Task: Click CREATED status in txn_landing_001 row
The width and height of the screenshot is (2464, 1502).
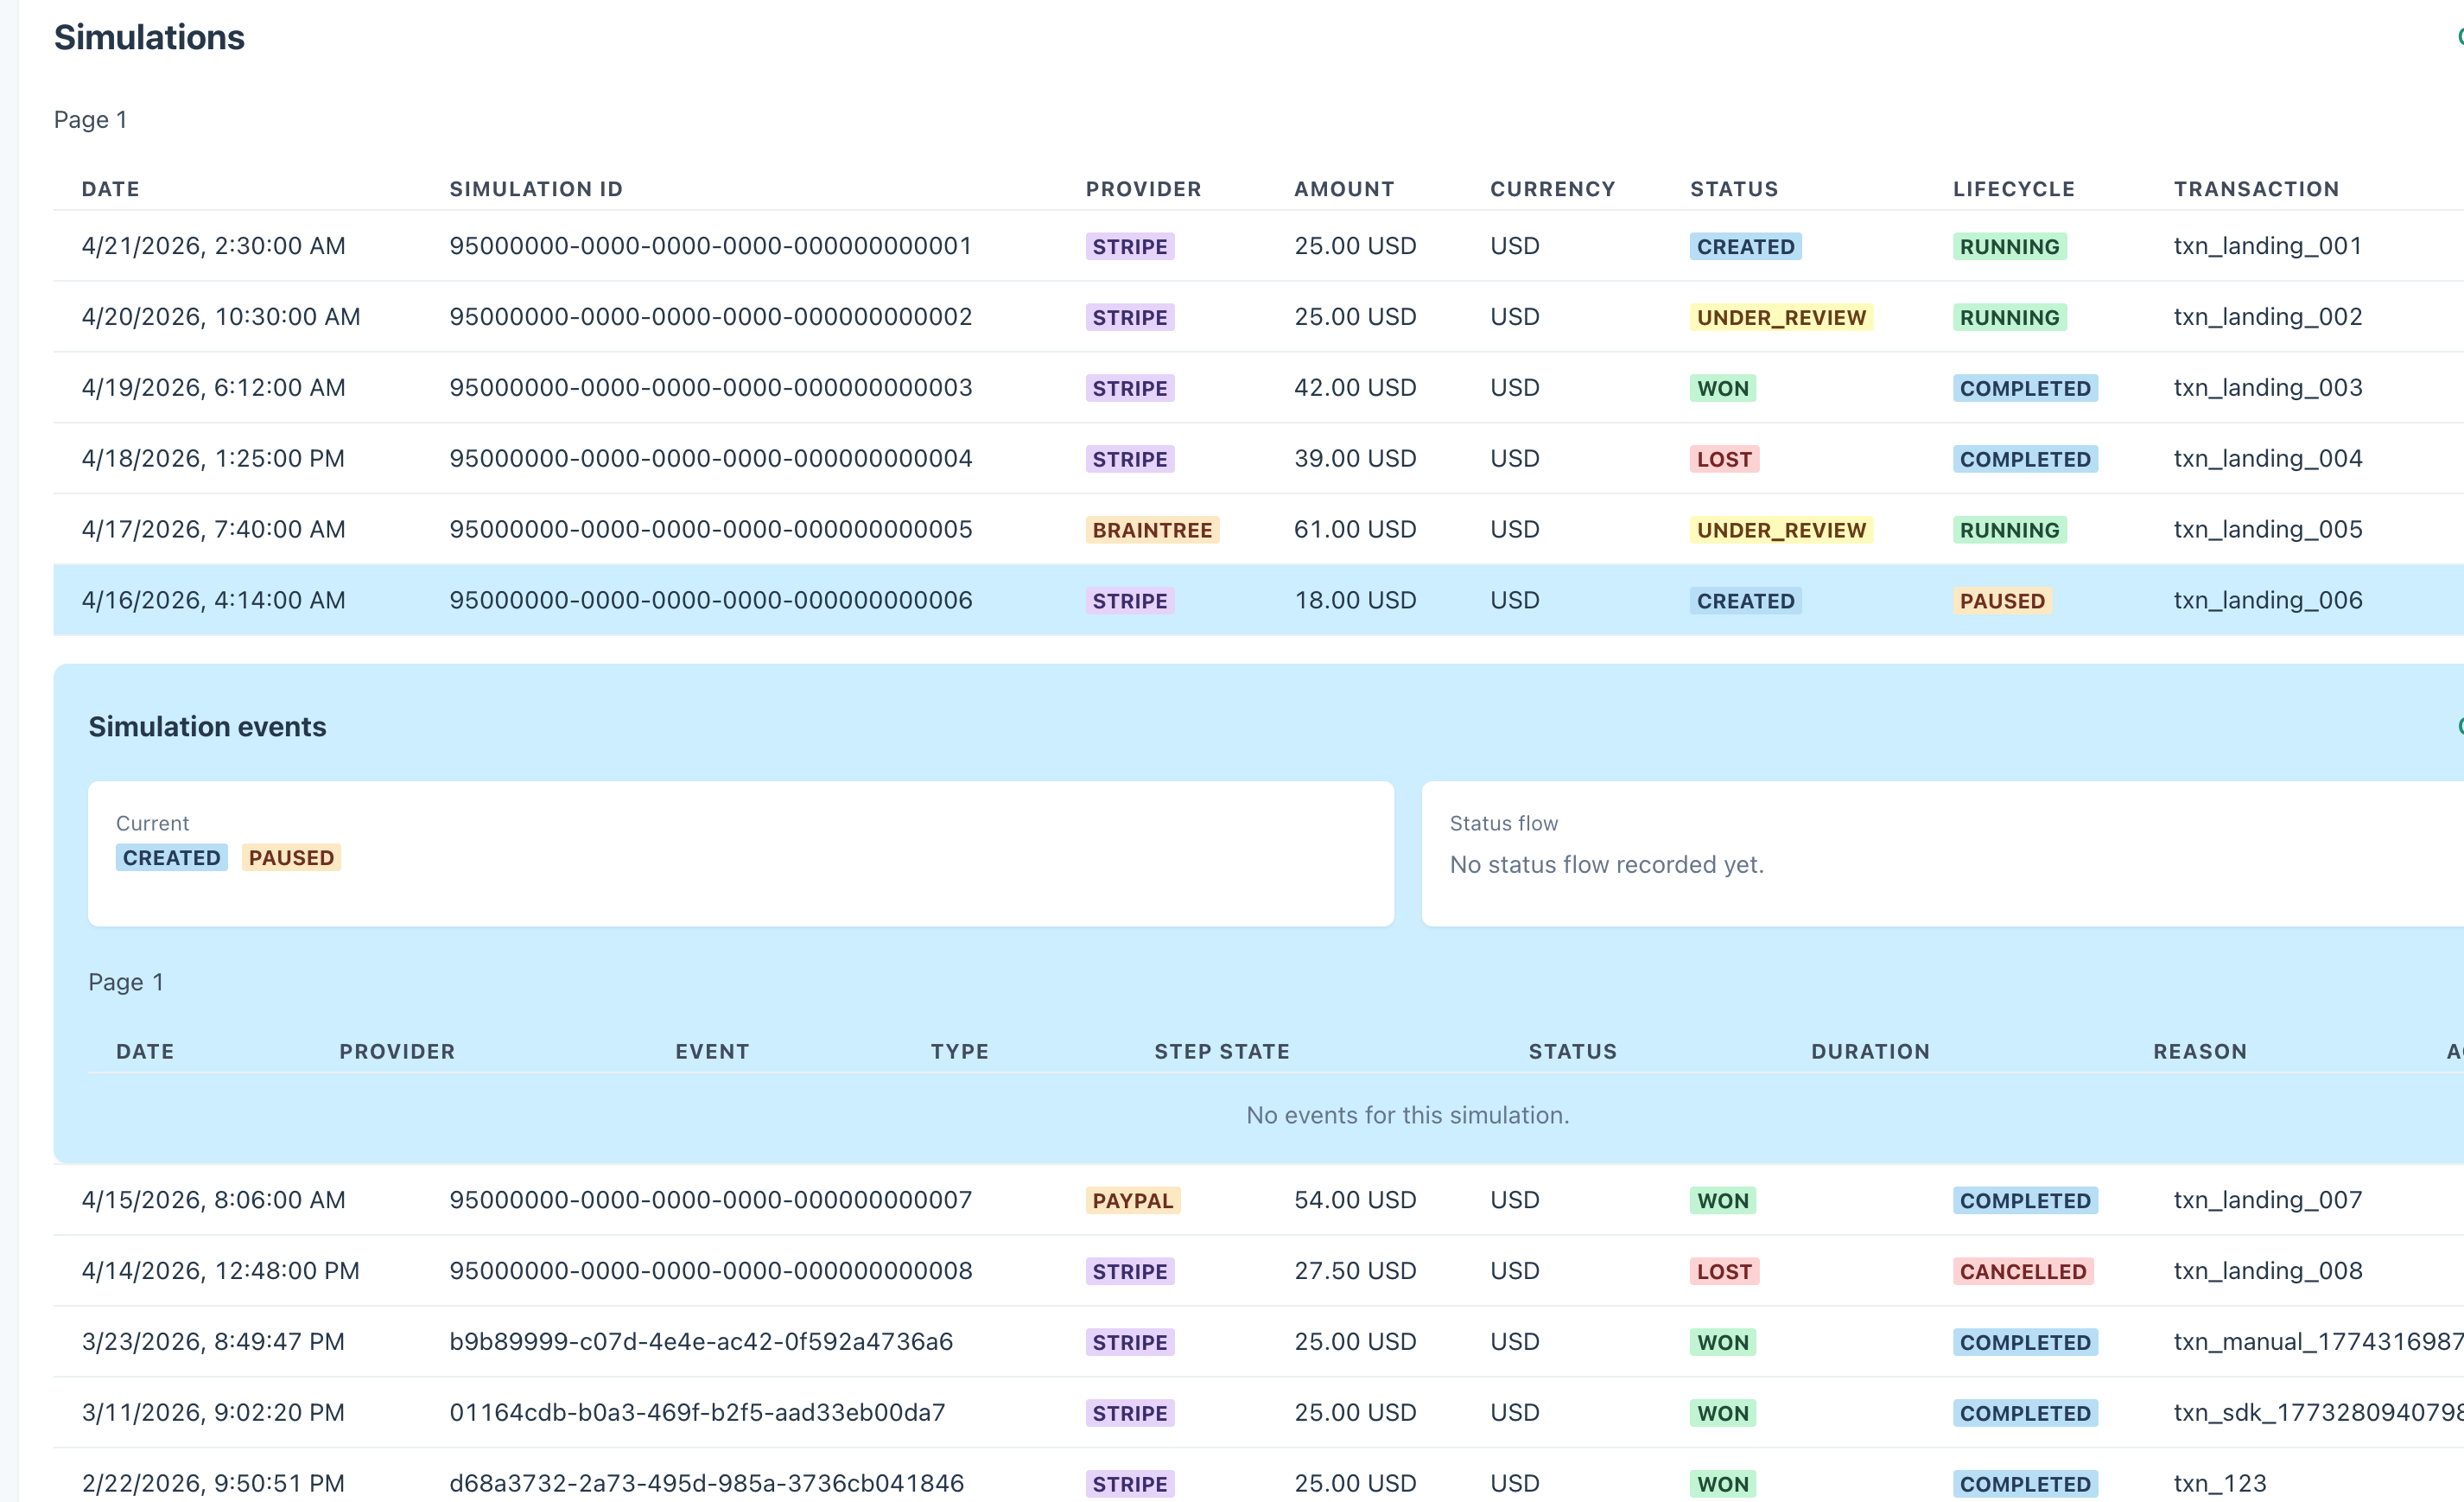Action: click(x=1746, y=246)
